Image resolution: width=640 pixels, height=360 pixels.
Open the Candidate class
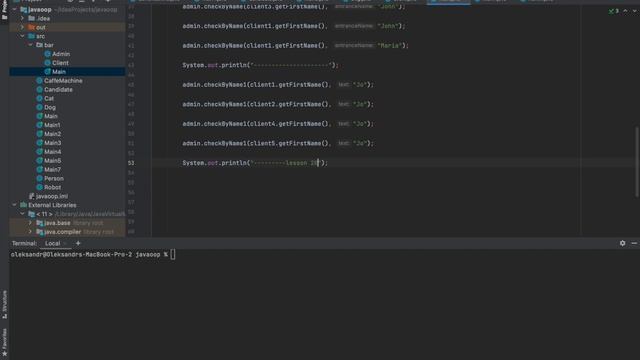pyautogui.click(x=58, y=89)
